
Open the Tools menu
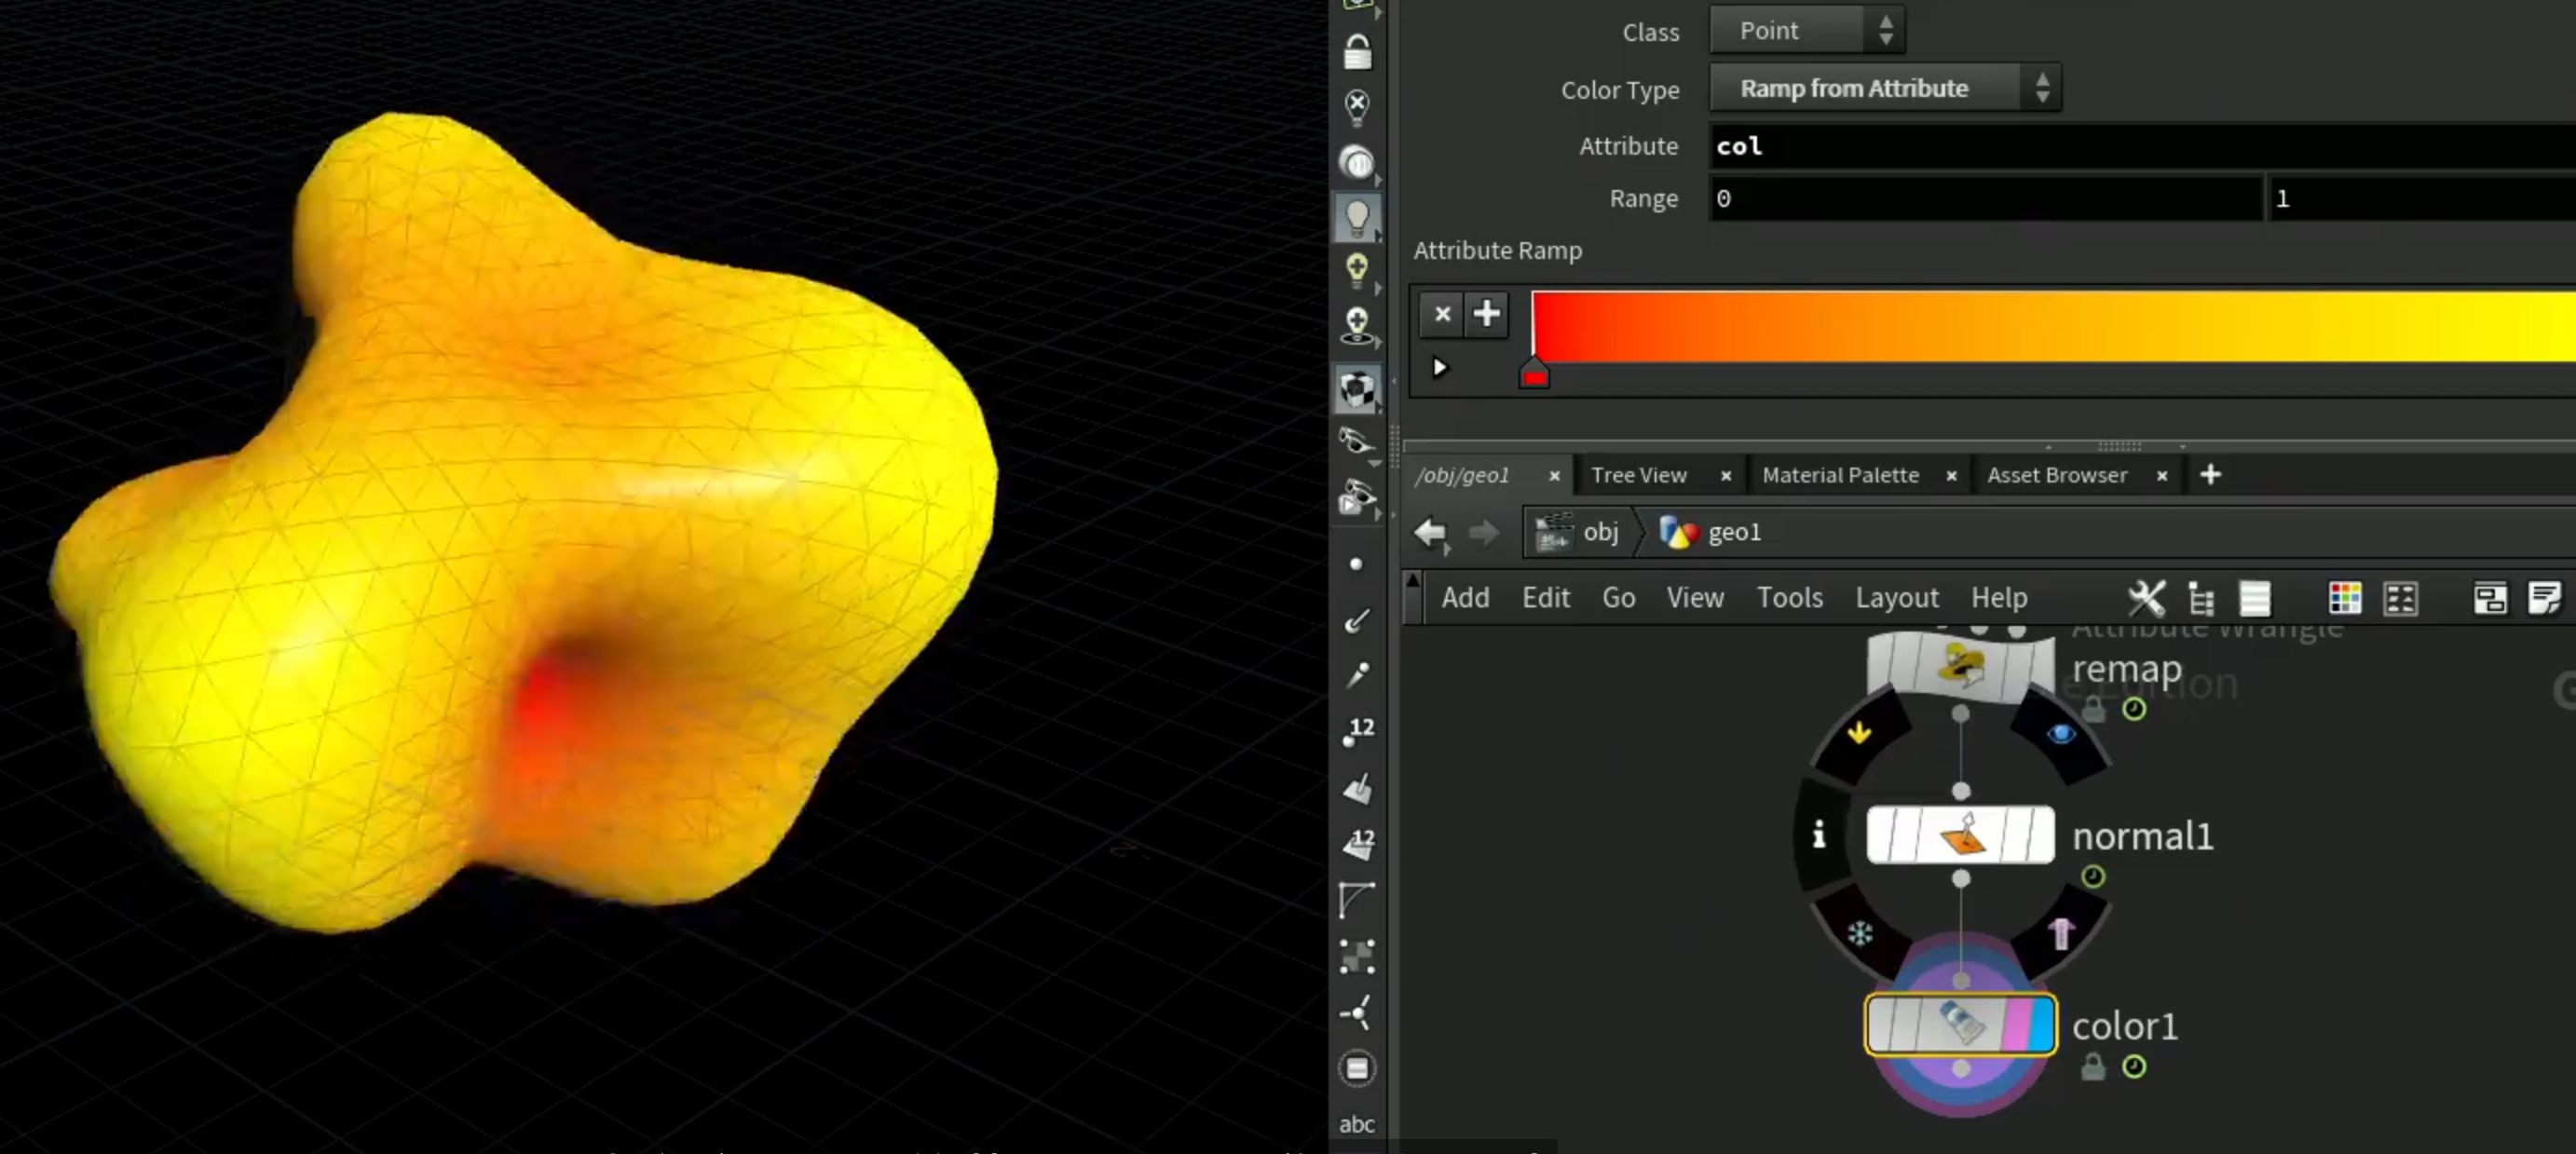(x=1789, y=598)
